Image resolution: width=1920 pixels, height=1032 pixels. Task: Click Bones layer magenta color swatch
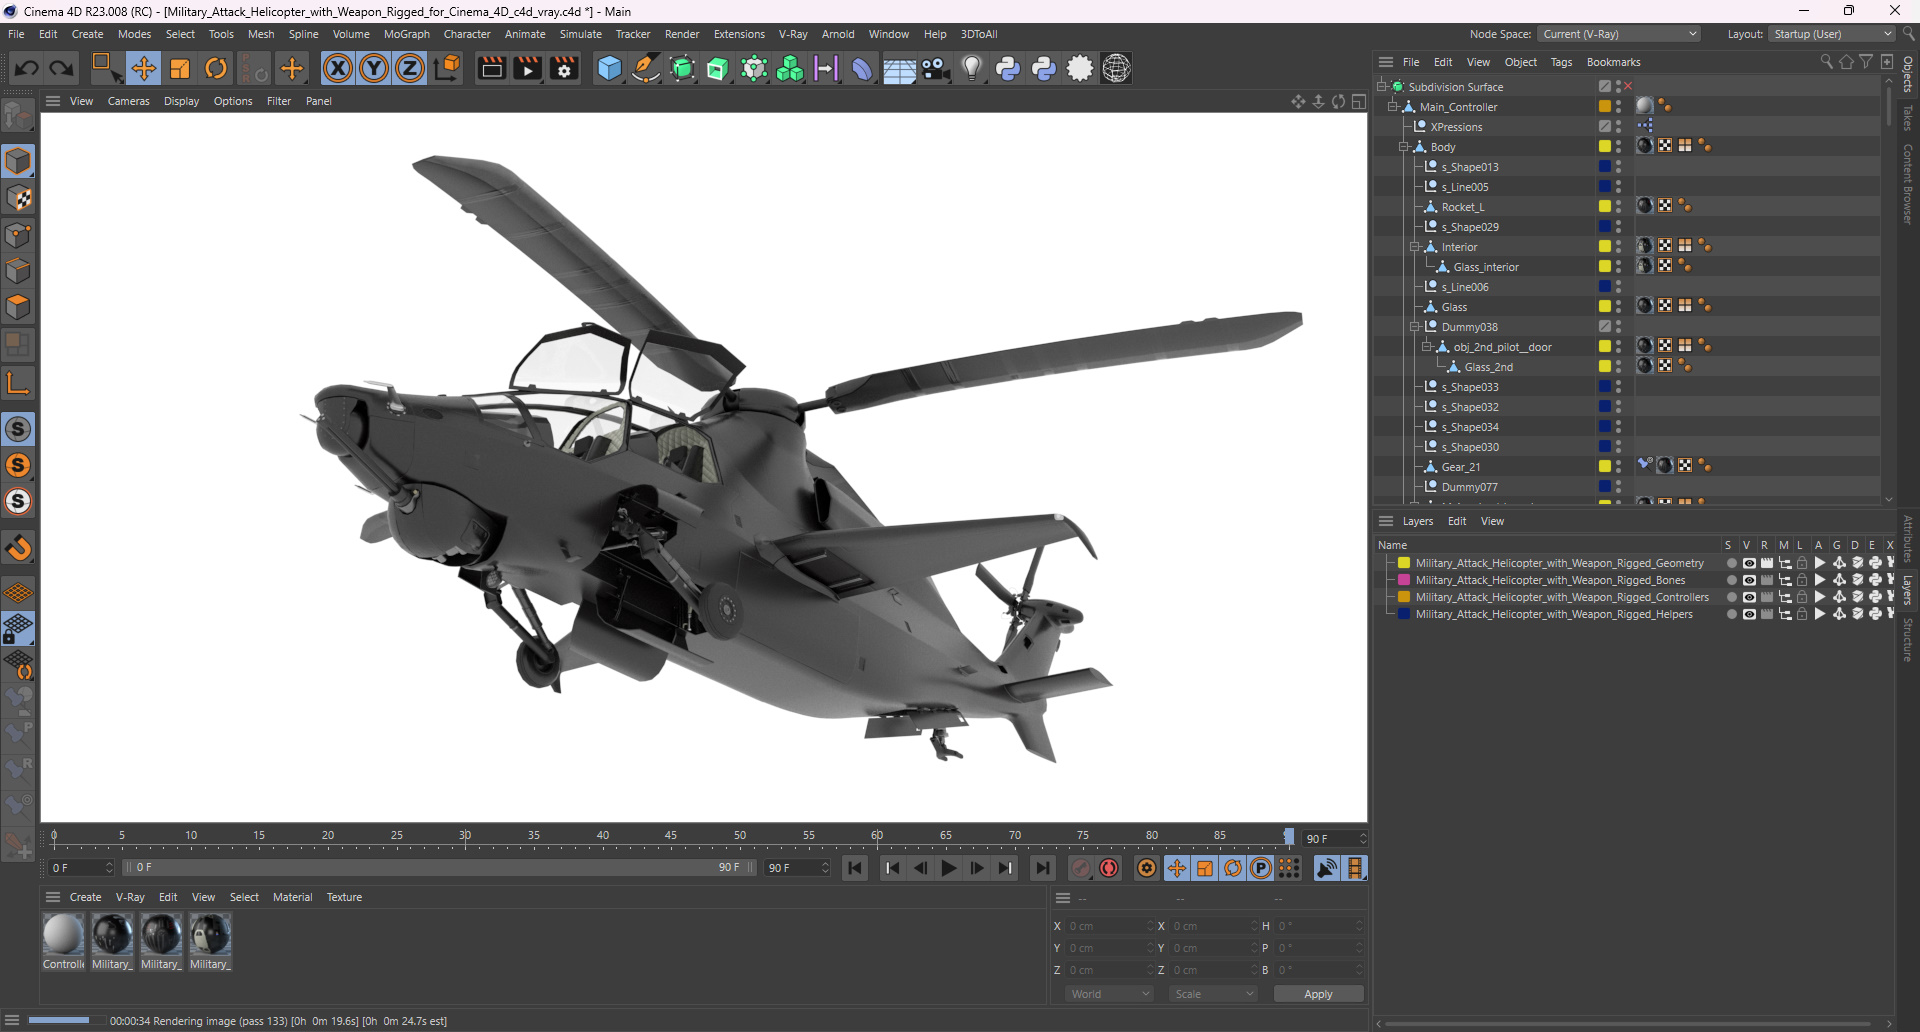1404,580
